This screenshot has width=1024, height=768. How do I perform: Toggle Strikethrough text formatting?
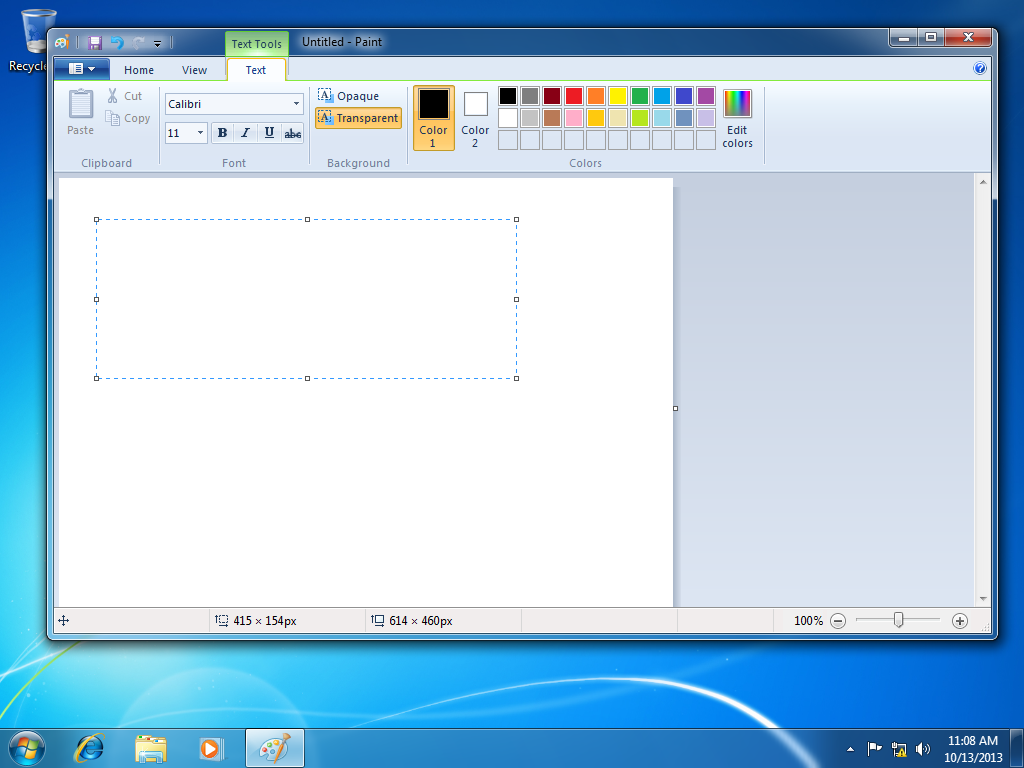pyautogui.click(x=293, y=133)
